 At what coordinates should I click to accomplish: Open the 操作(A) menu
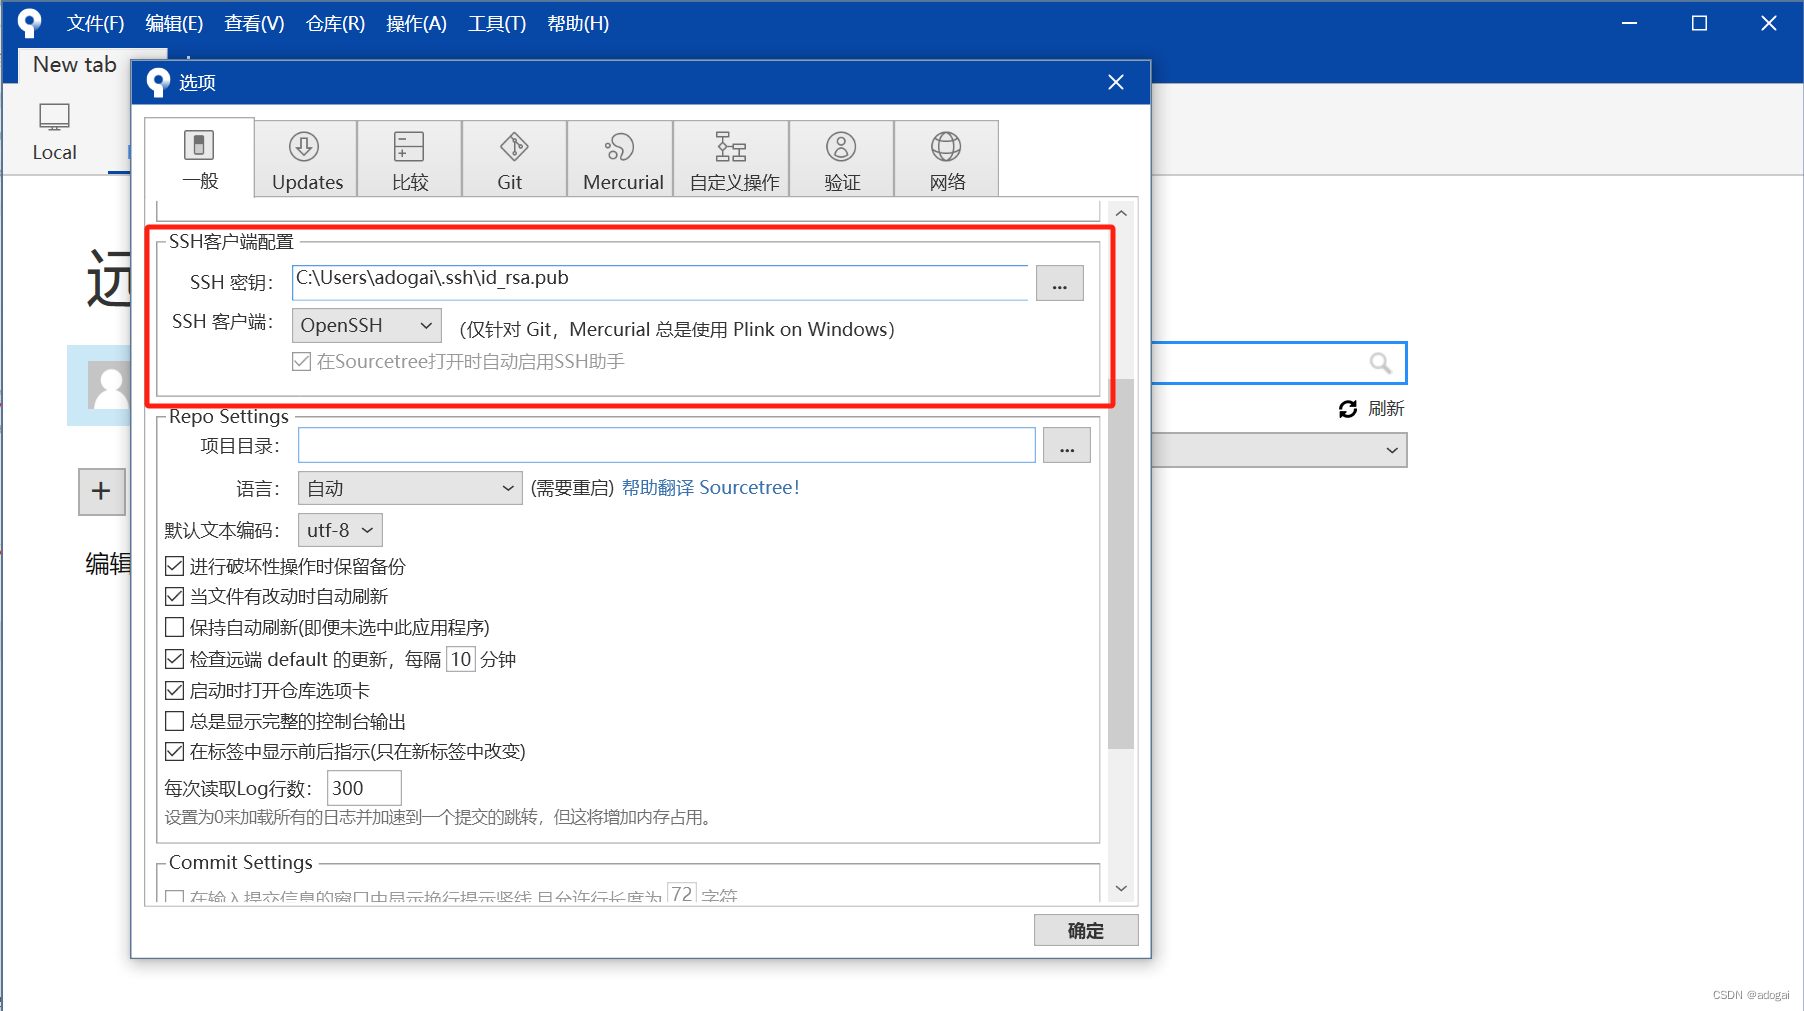pos(416,23)
